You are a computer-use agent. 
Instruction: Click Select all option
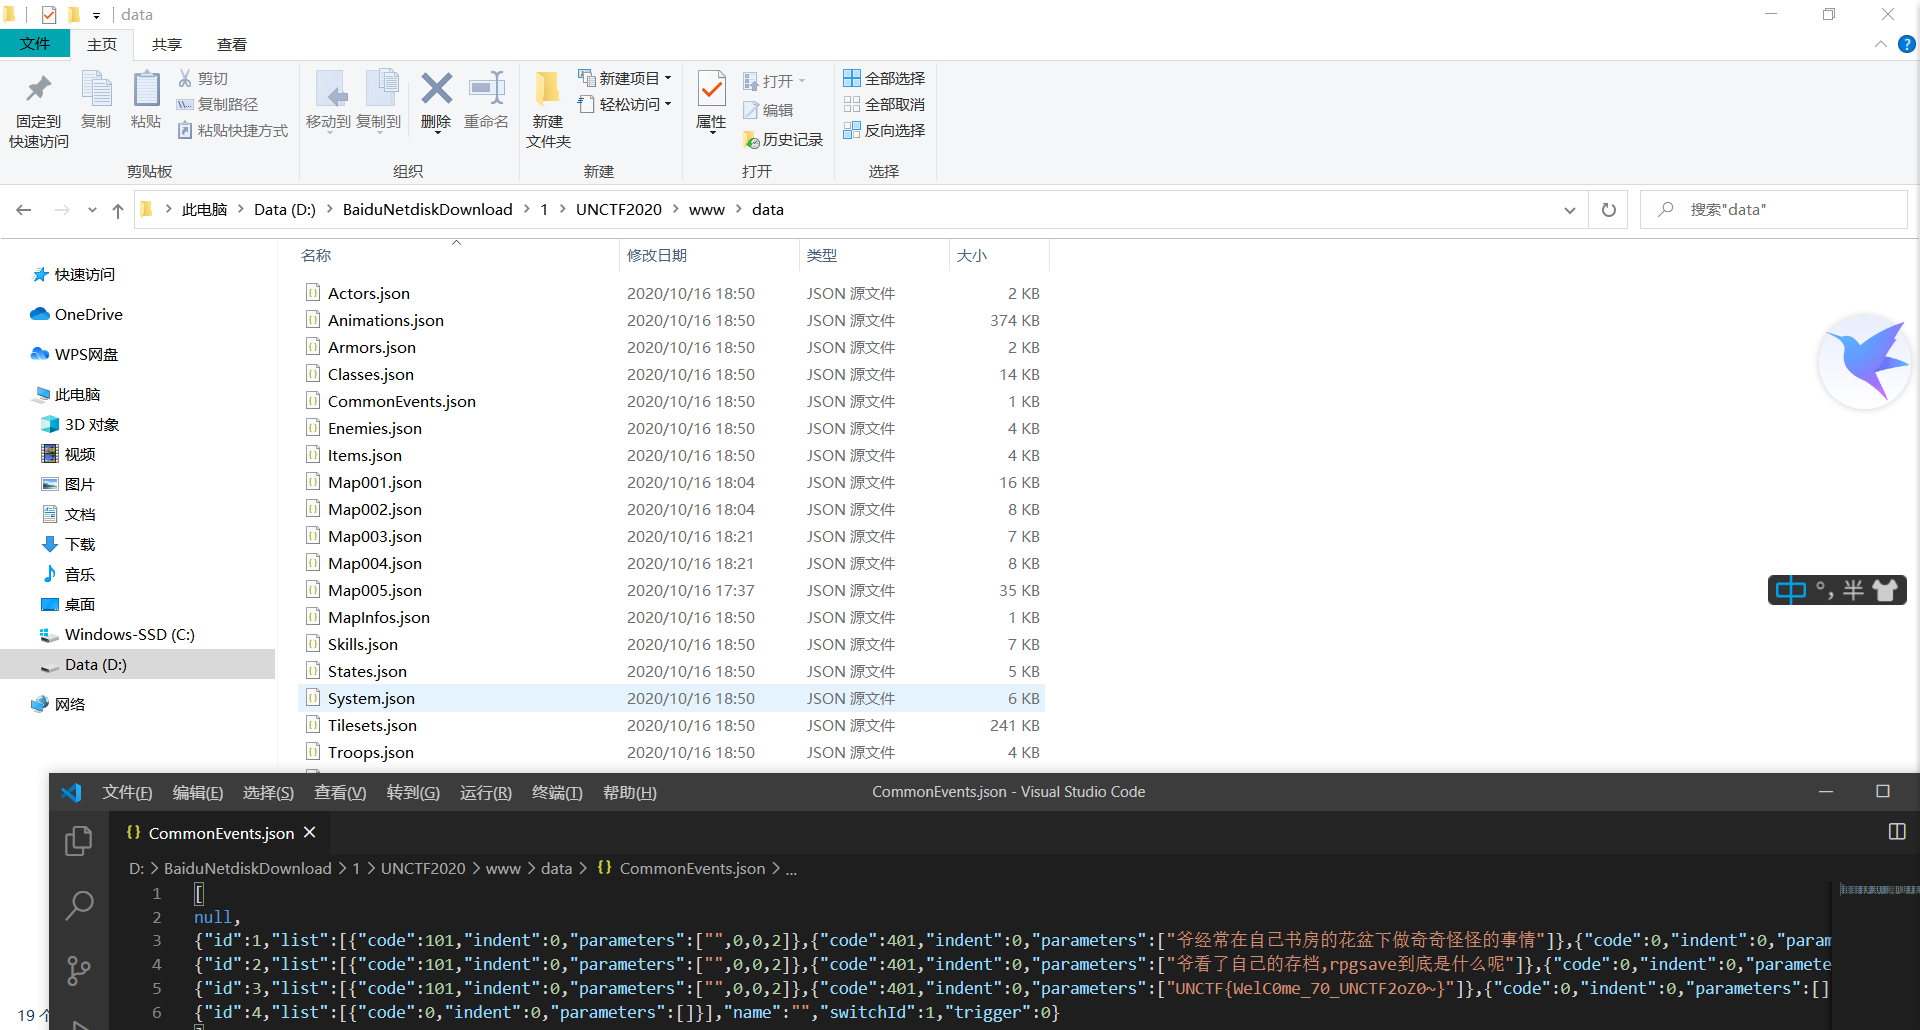pos(884,78)
